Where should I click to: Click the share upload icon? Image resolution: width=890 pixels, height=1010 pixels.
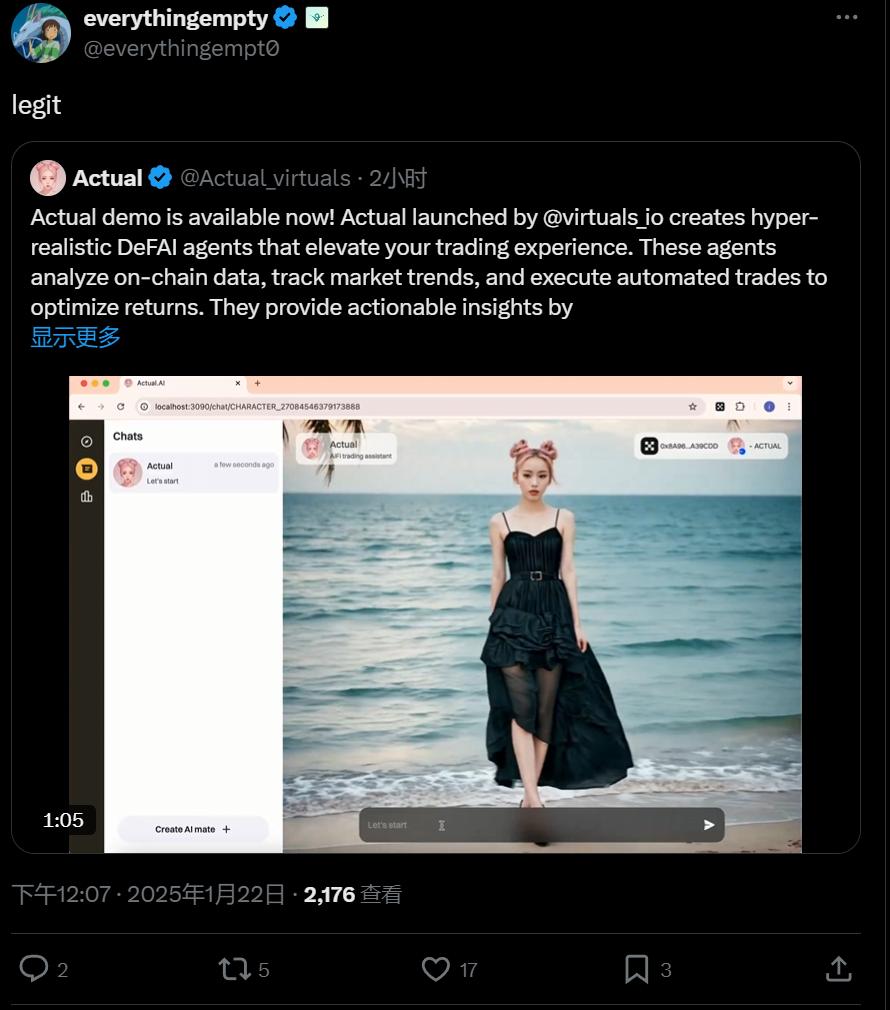click(838, 968)
